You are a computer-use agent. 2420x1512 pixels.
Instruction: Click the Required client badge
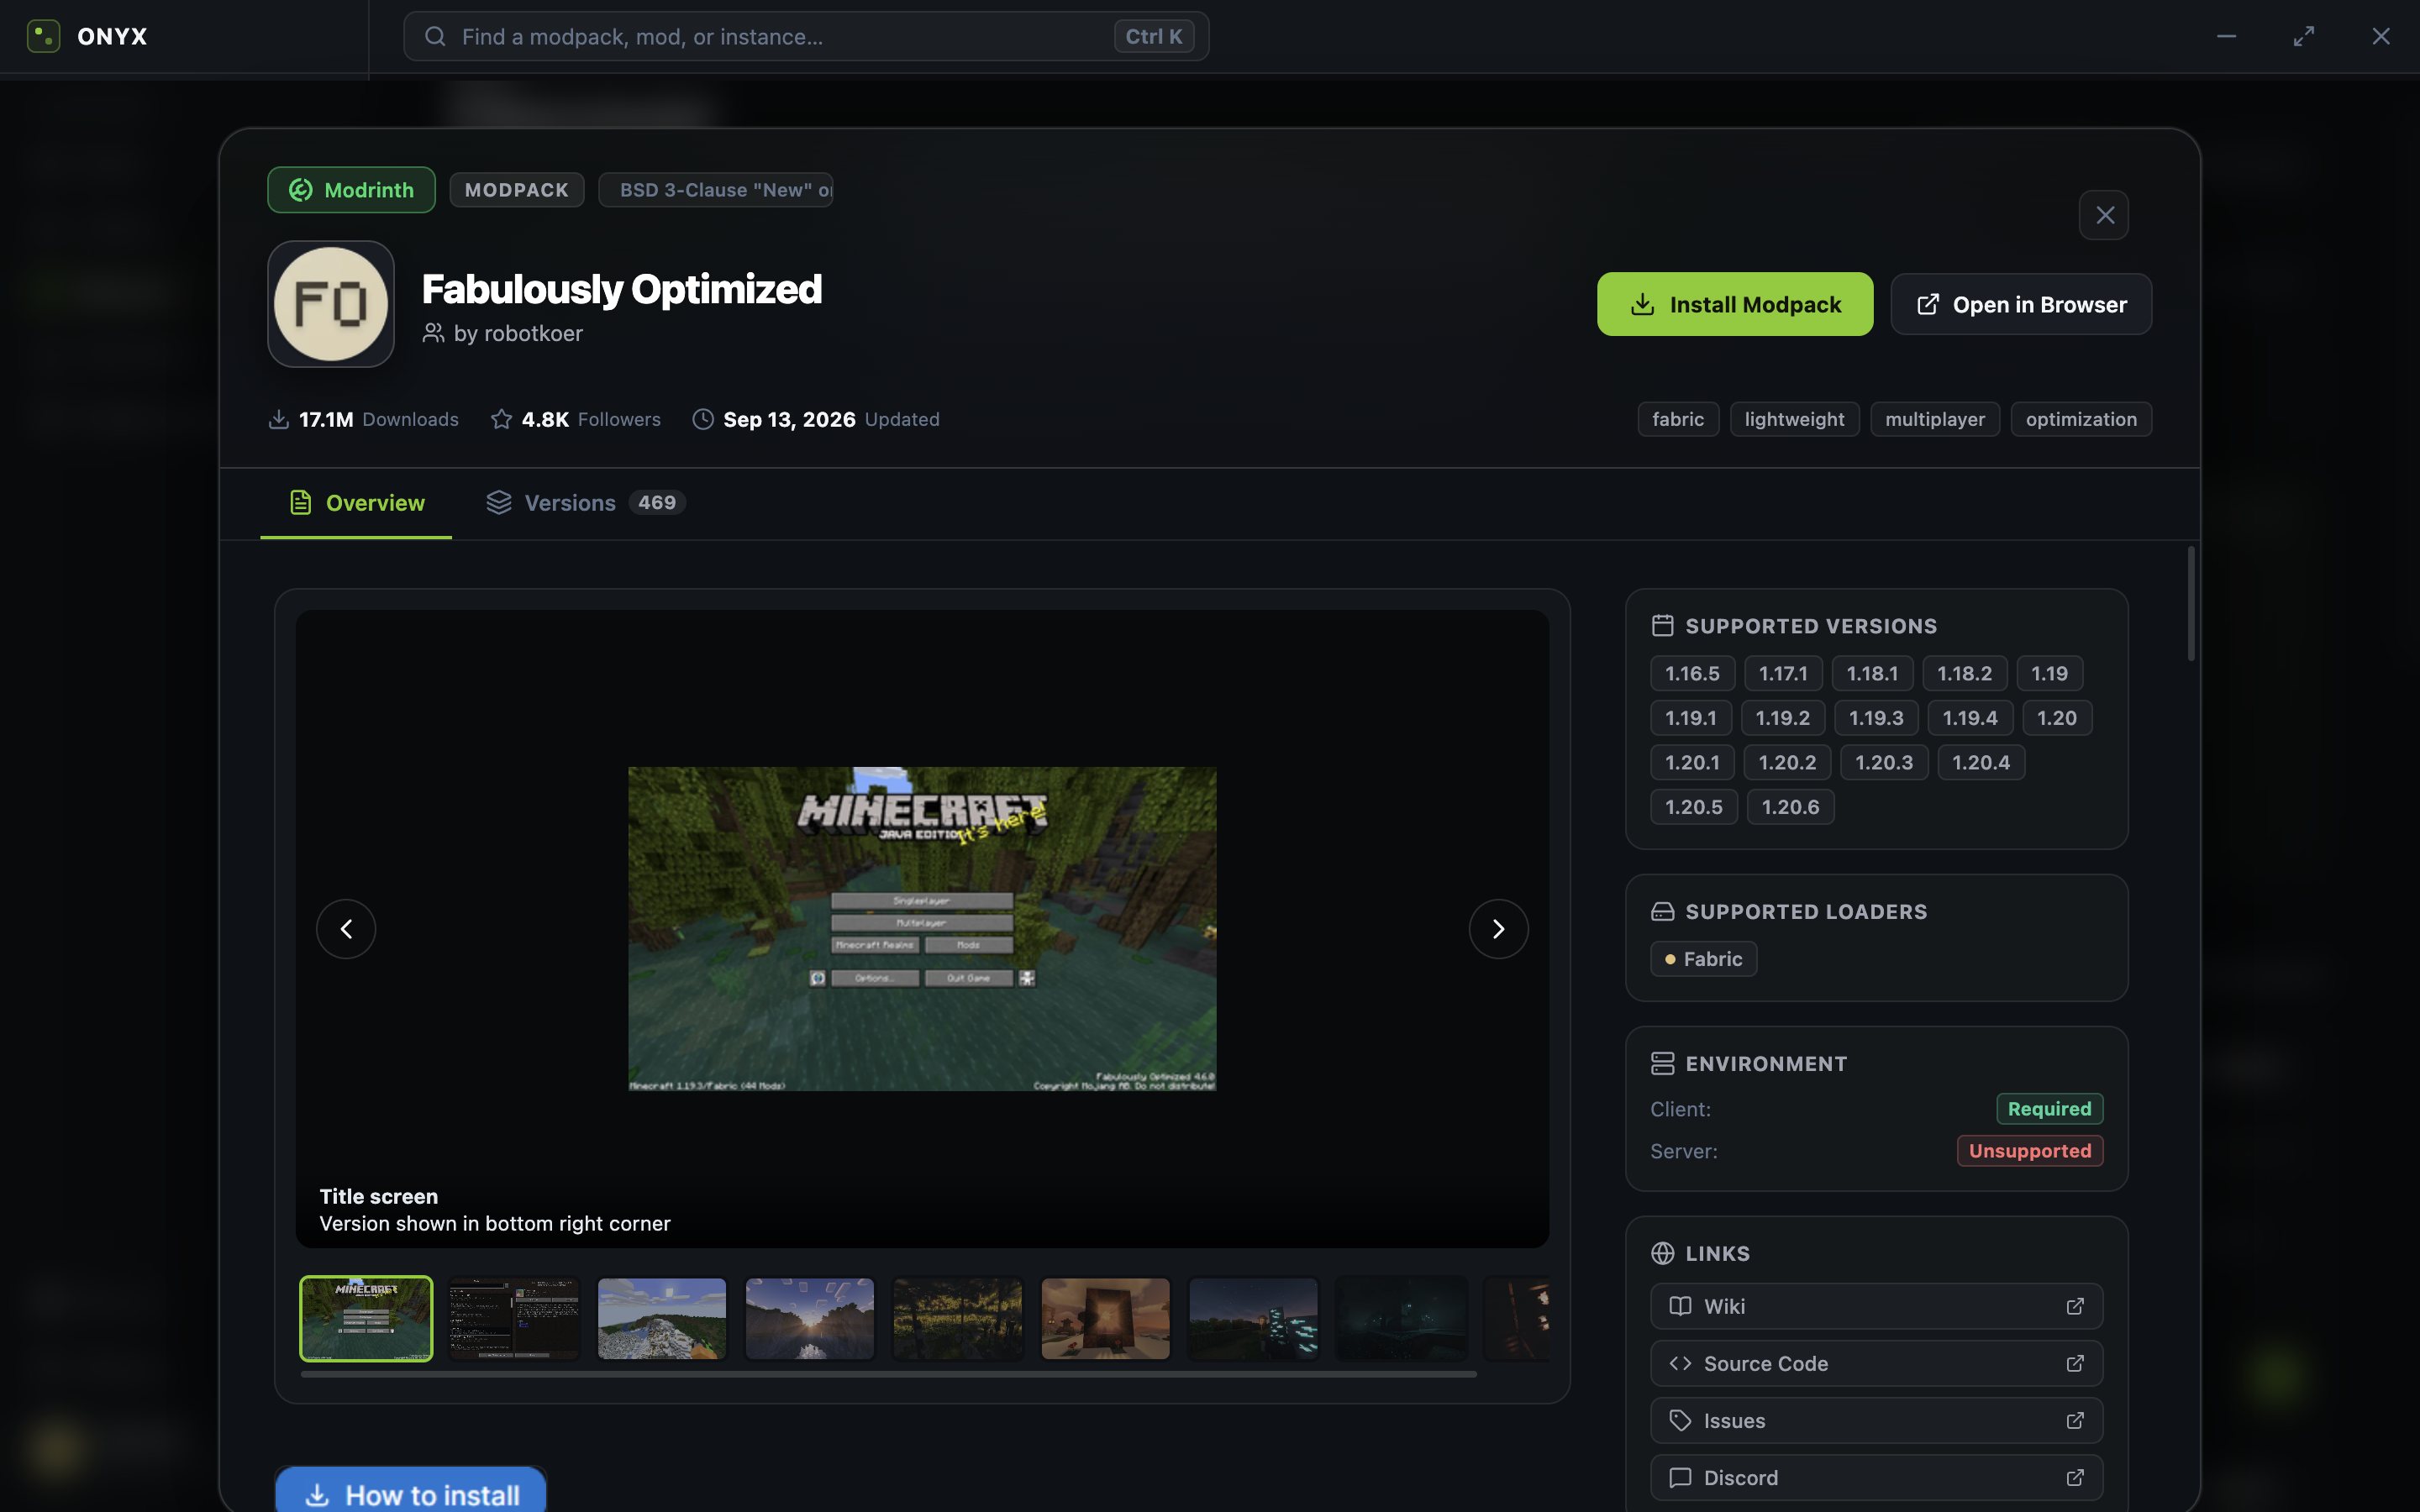tap(2049, 1109)
